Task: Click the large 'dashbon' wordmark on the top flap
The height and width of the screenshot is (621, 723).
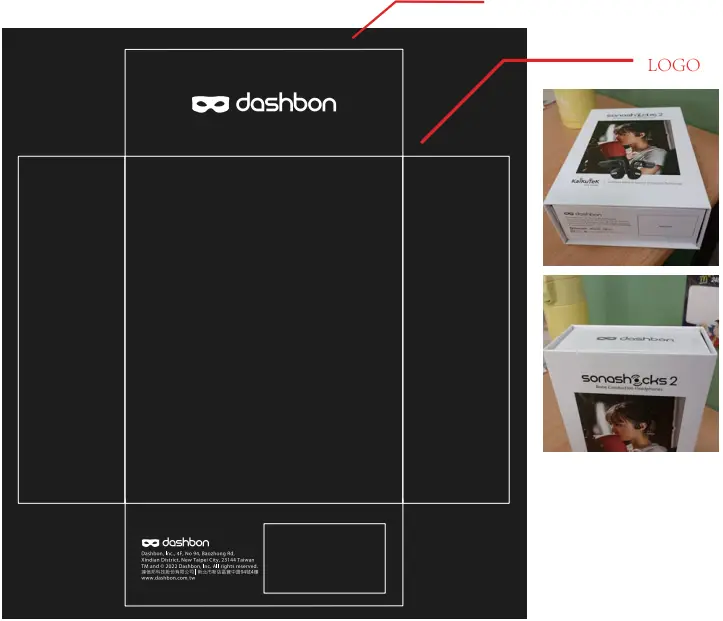Action: [x=286, y=102]
